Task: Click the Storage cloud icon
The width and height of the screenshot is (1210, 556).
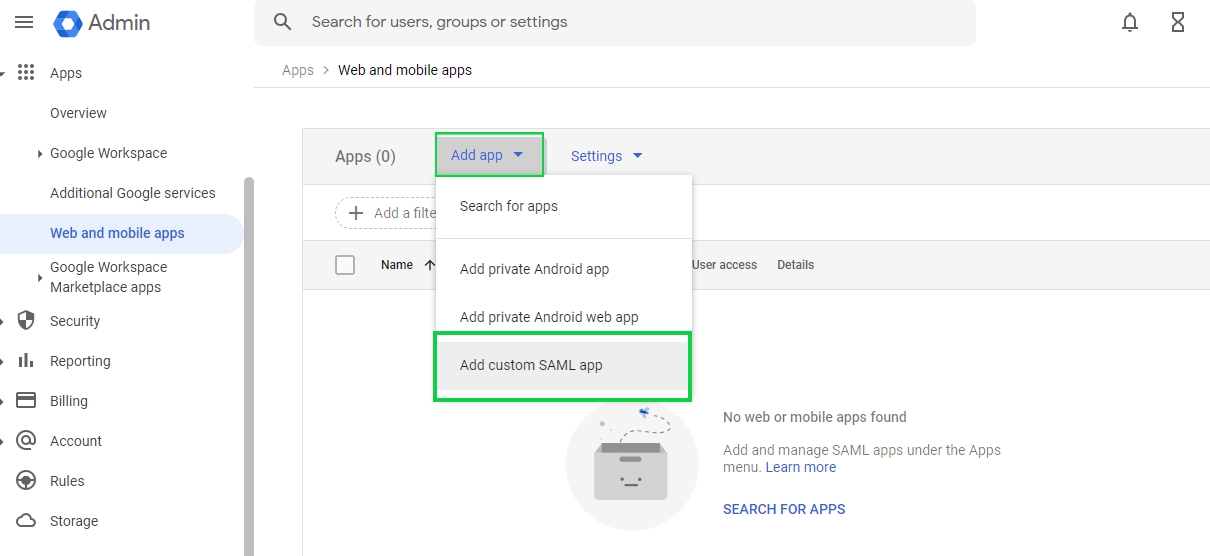Action: click(27, 521)
